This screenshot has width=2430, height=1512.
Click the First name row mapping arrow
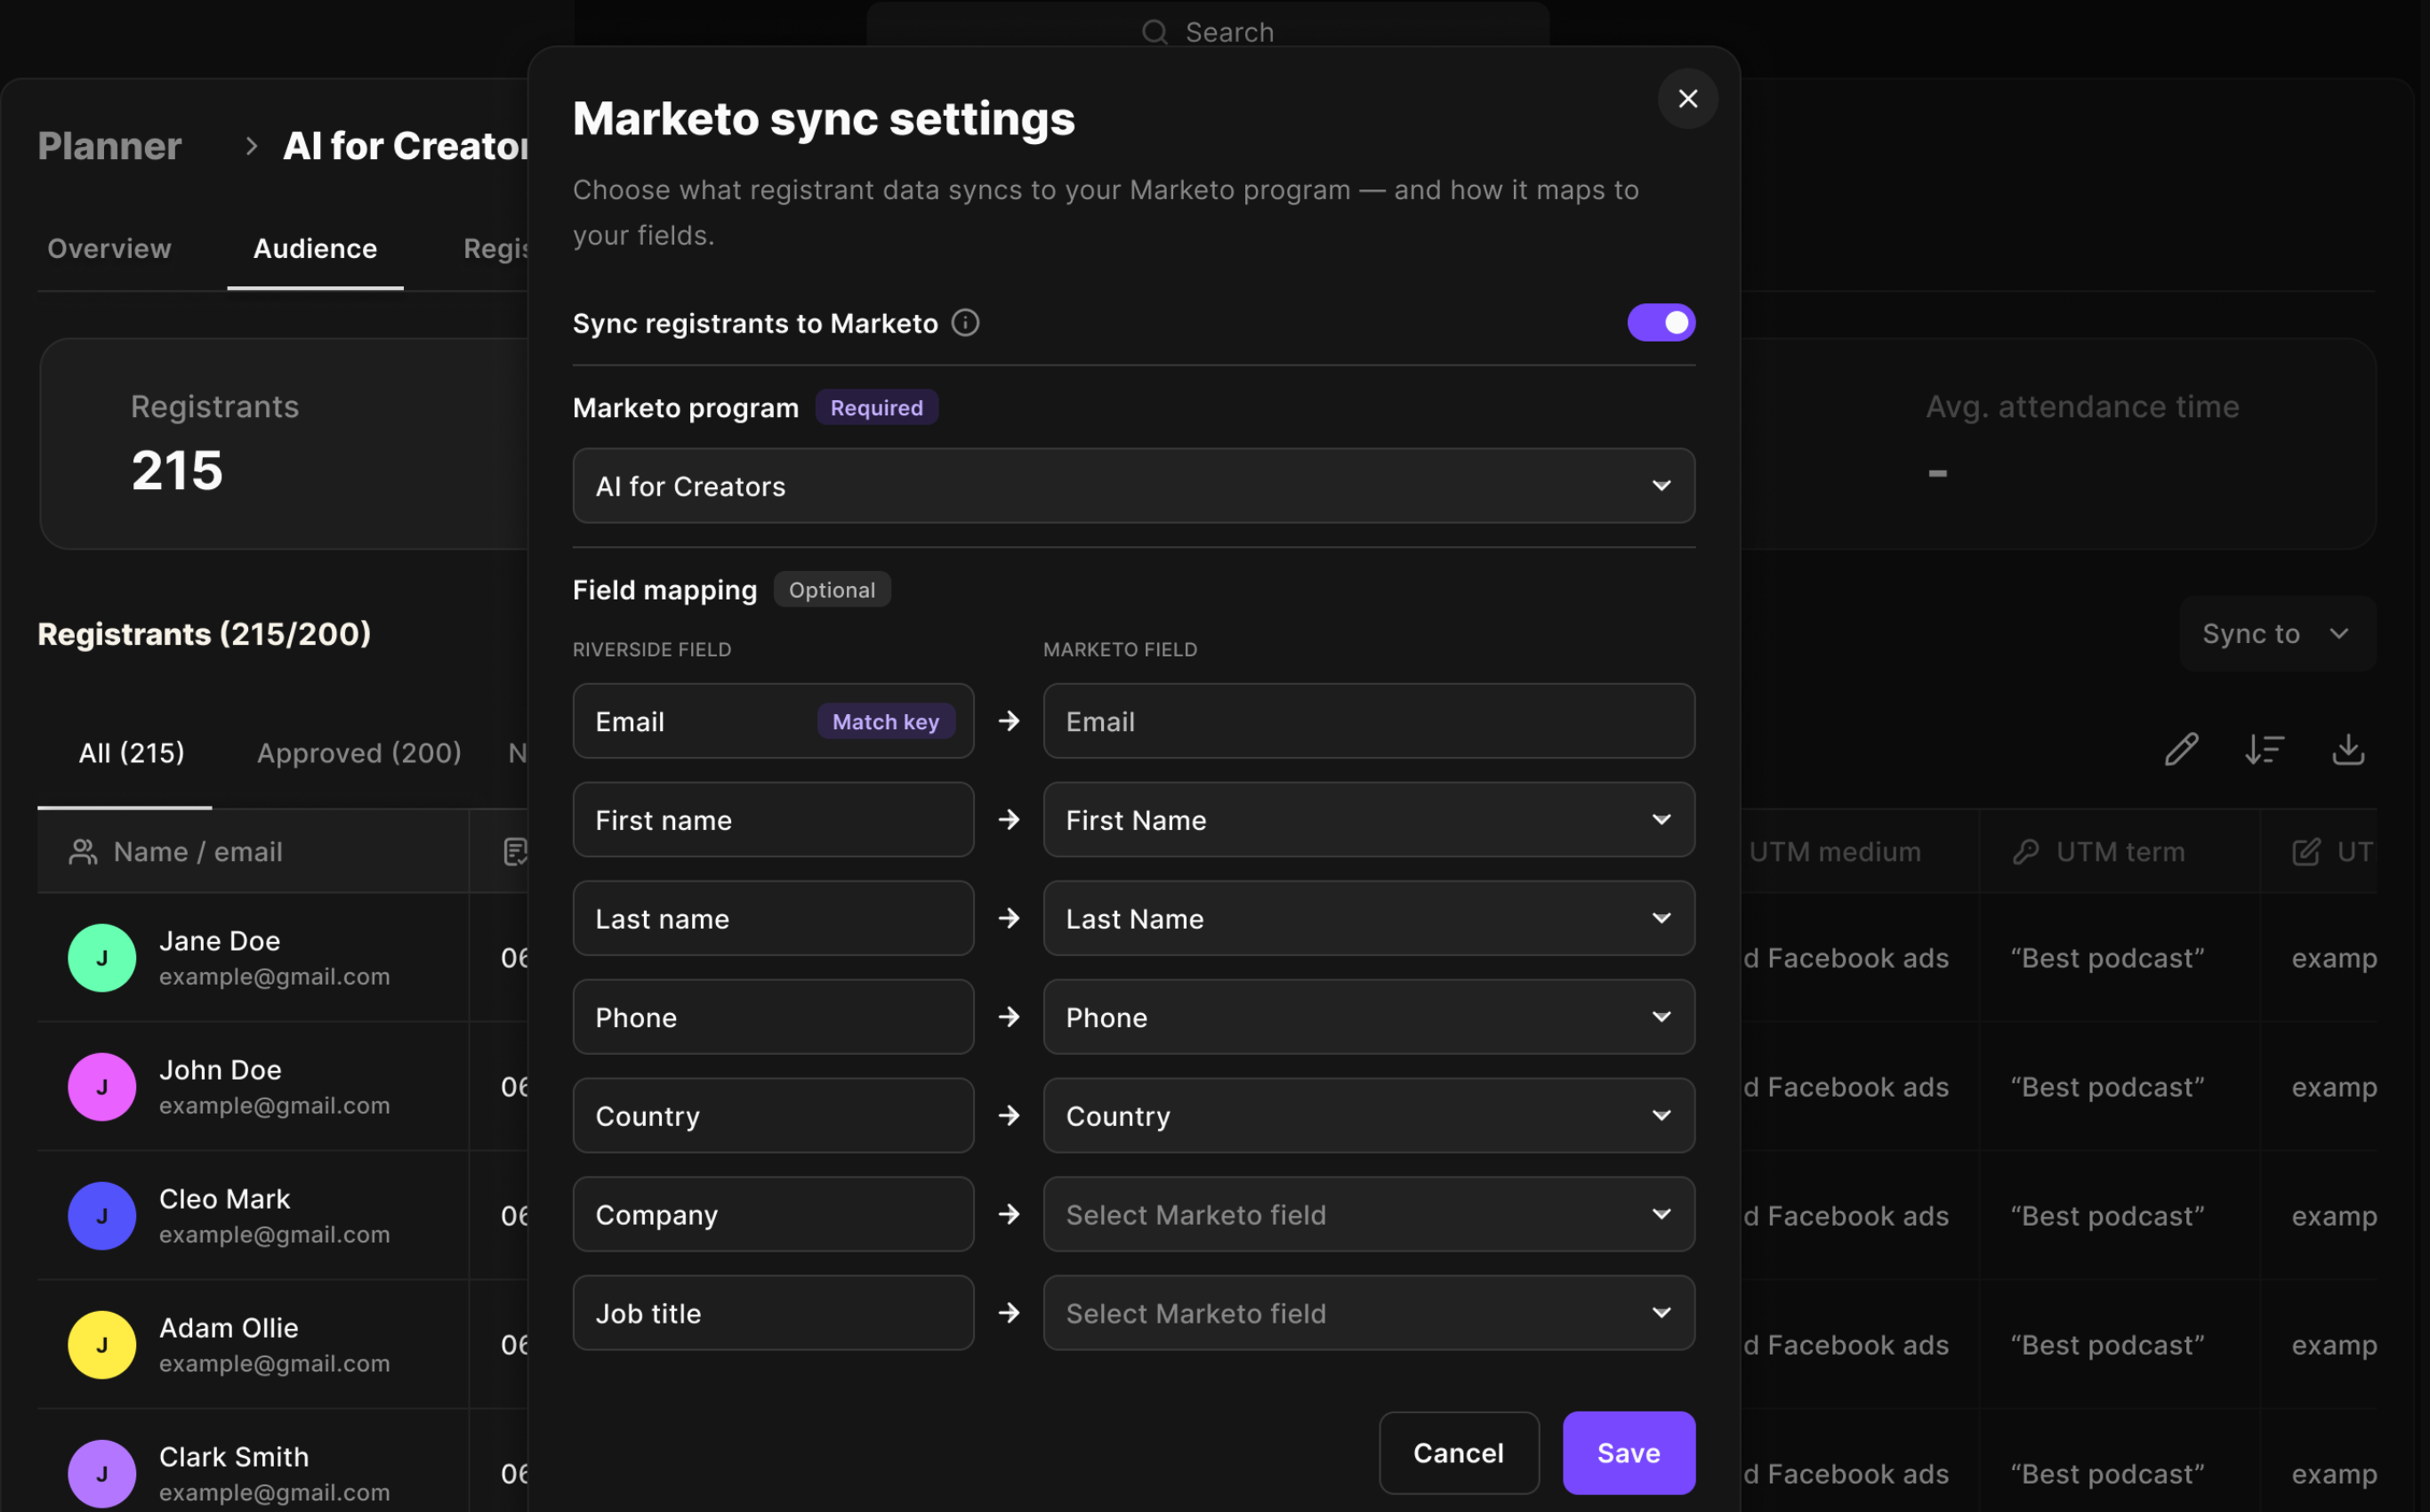(x=1008, y=820)
